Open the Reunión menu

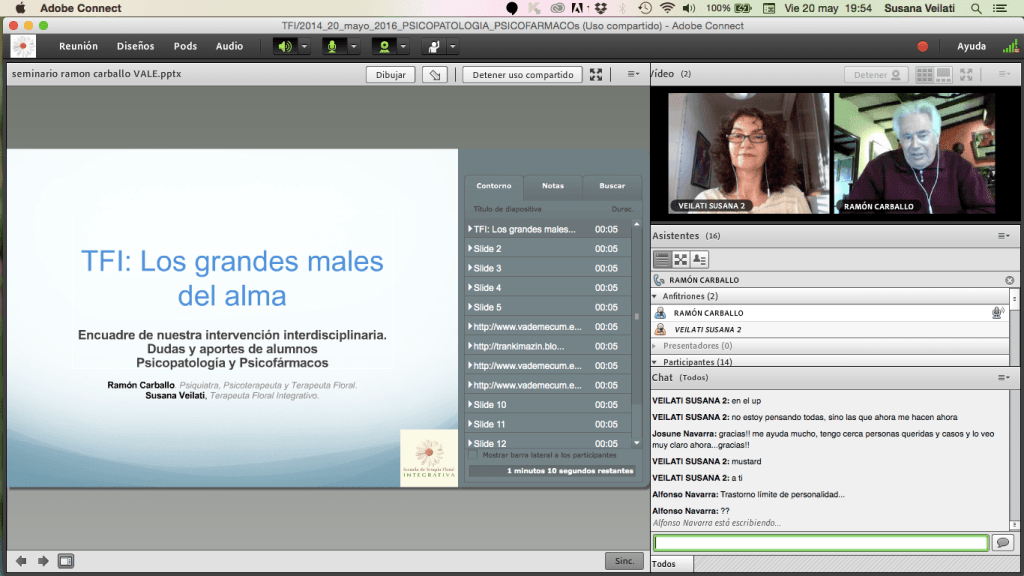pos(78,46)
